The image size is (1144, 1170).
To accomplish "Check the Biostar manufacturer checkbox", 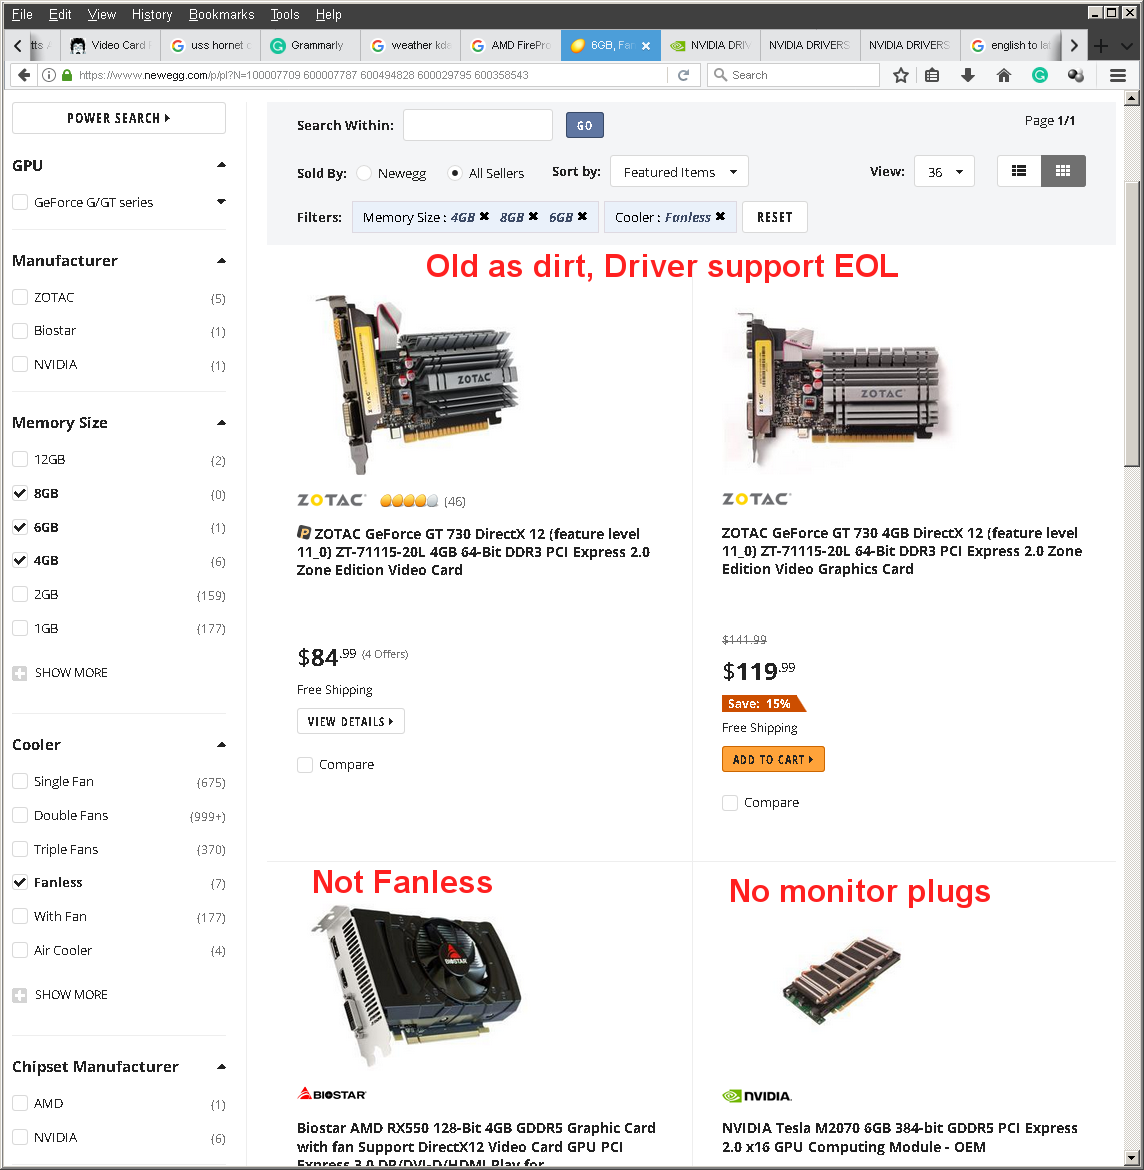I will click(x=20, y=331).
